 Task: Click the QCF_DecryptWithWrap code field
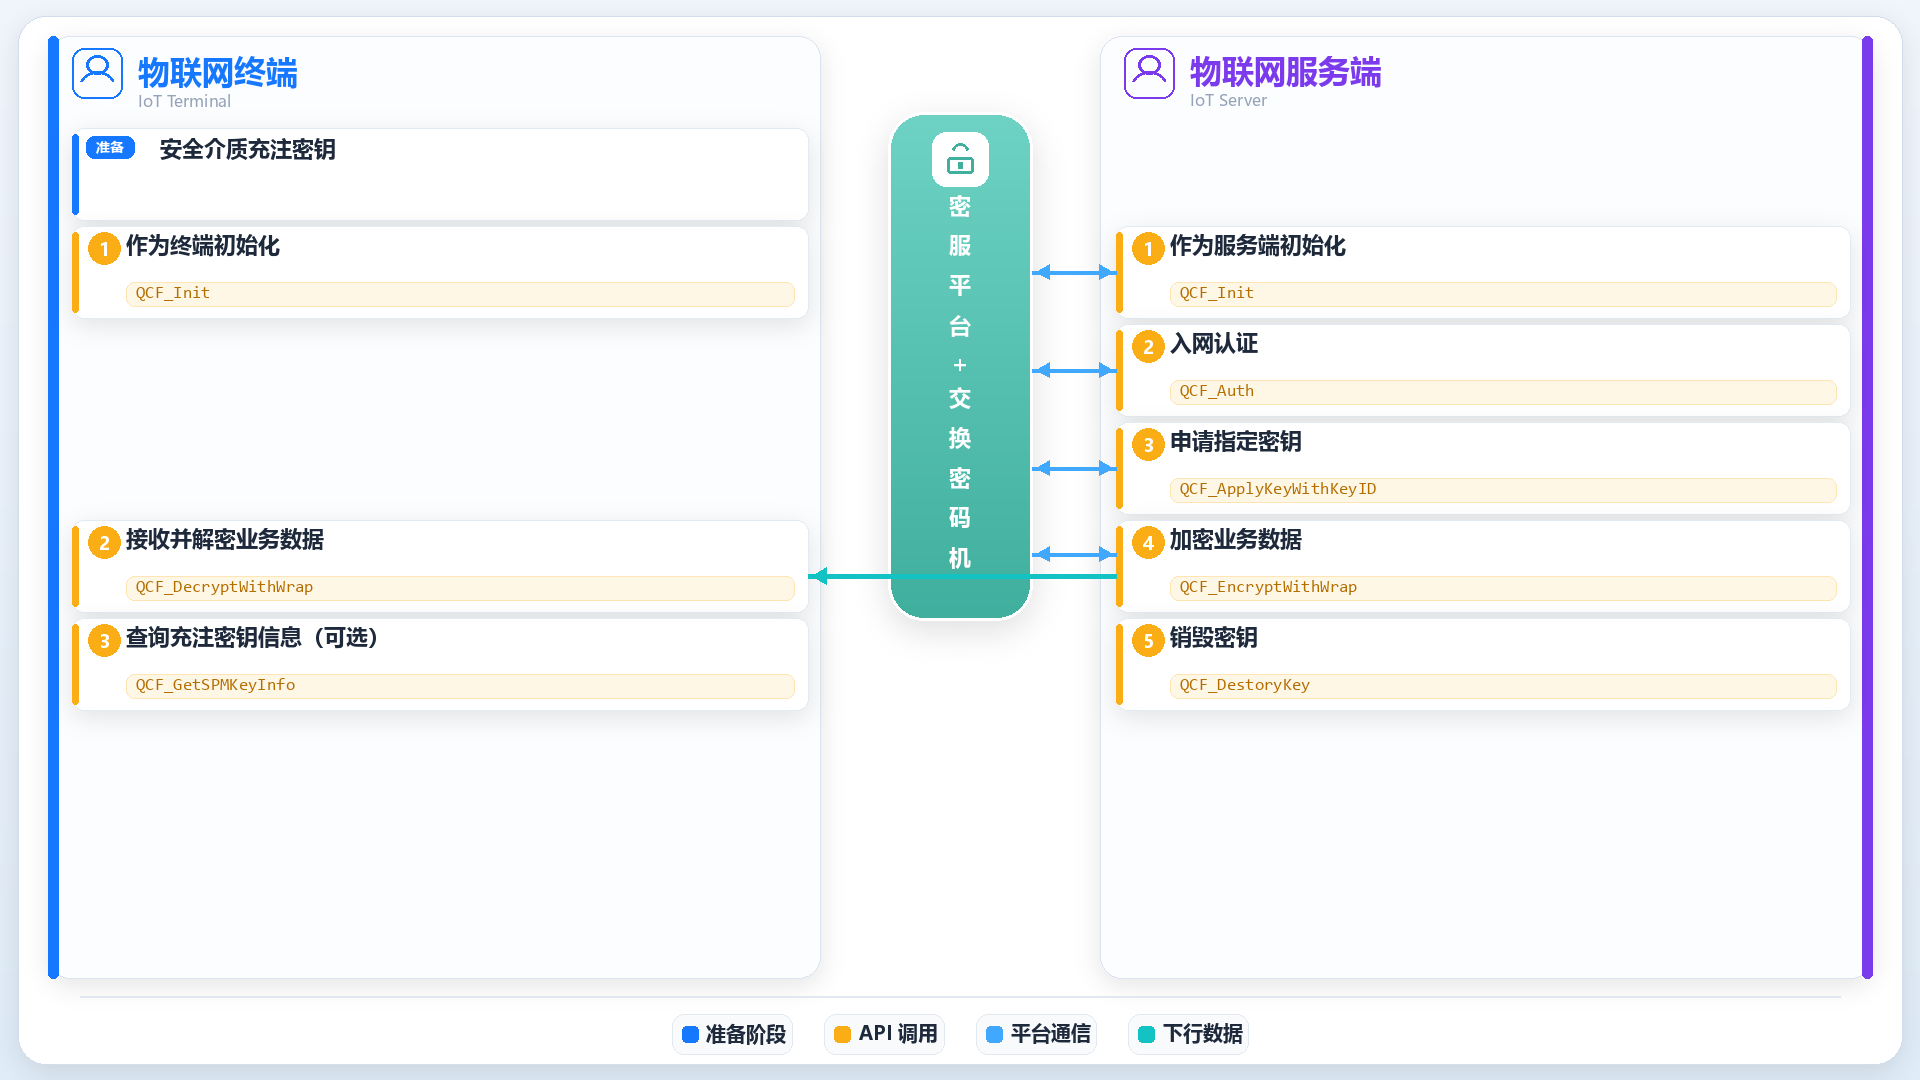460,587
